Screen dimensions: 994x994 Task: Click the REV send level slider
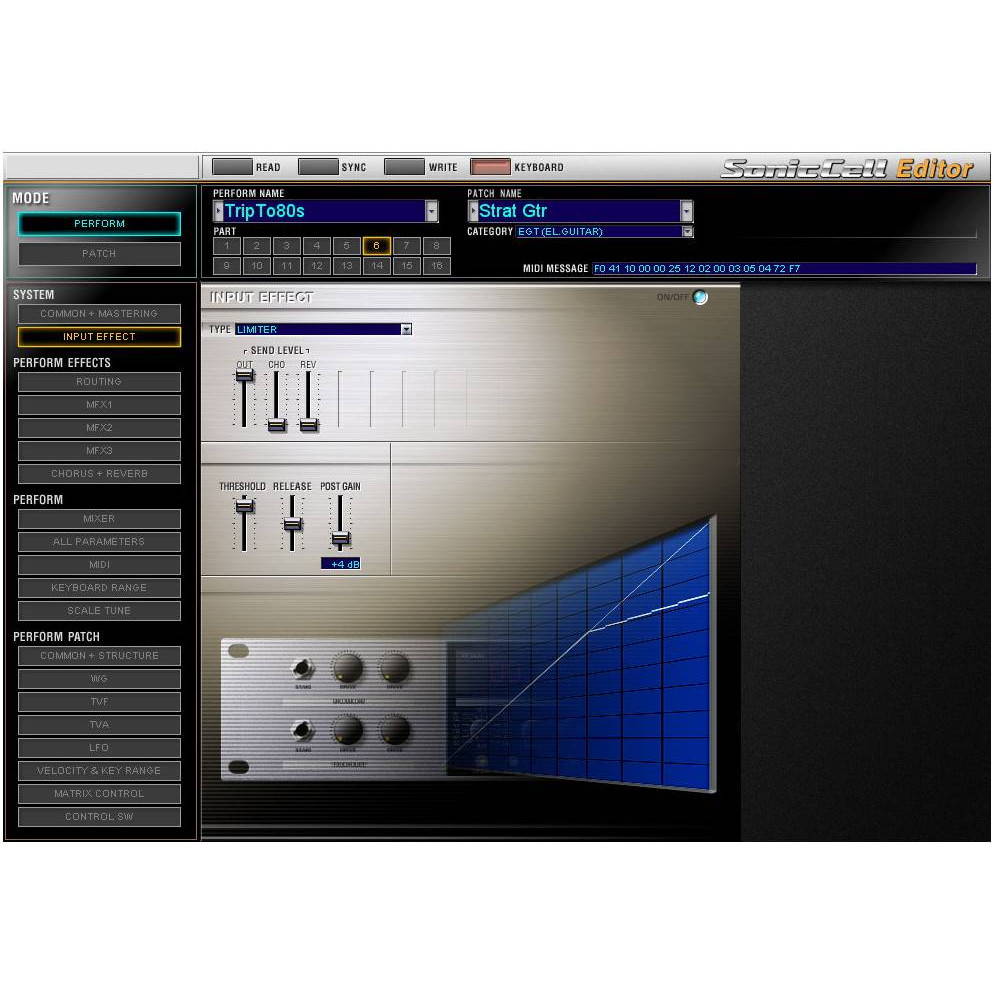point(308,425)
